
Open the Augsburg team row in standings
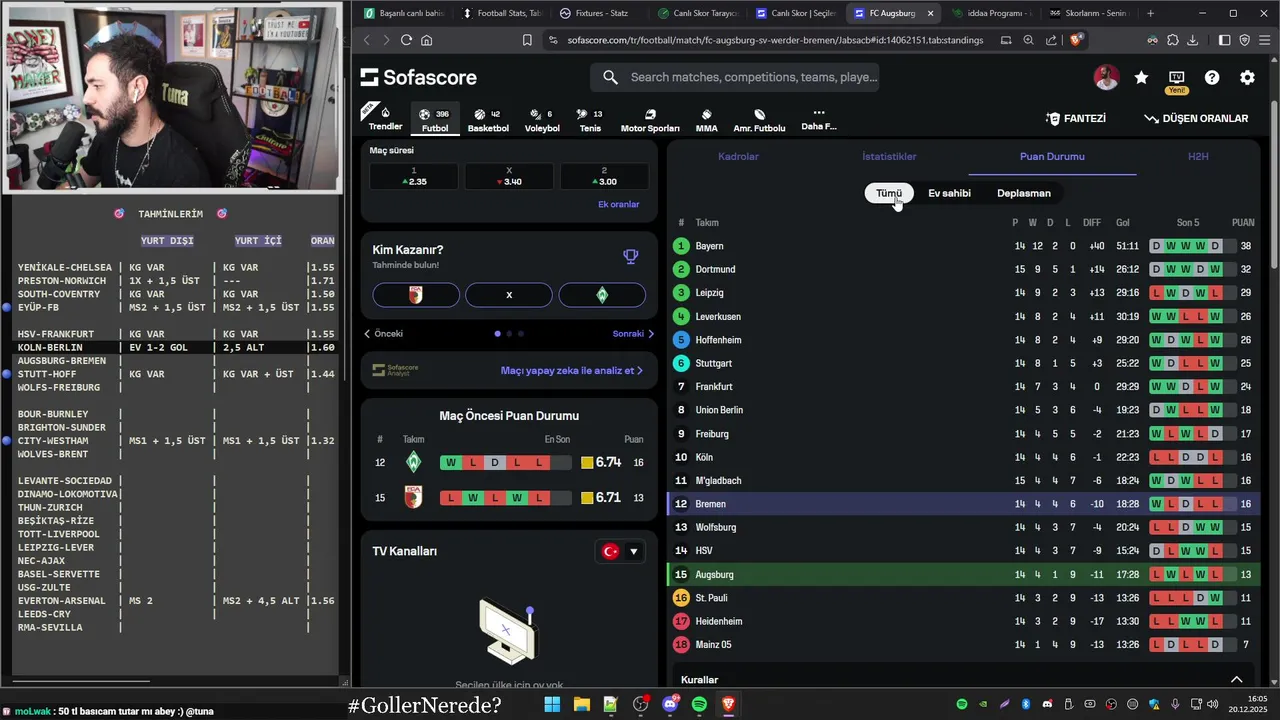point(963,574)
